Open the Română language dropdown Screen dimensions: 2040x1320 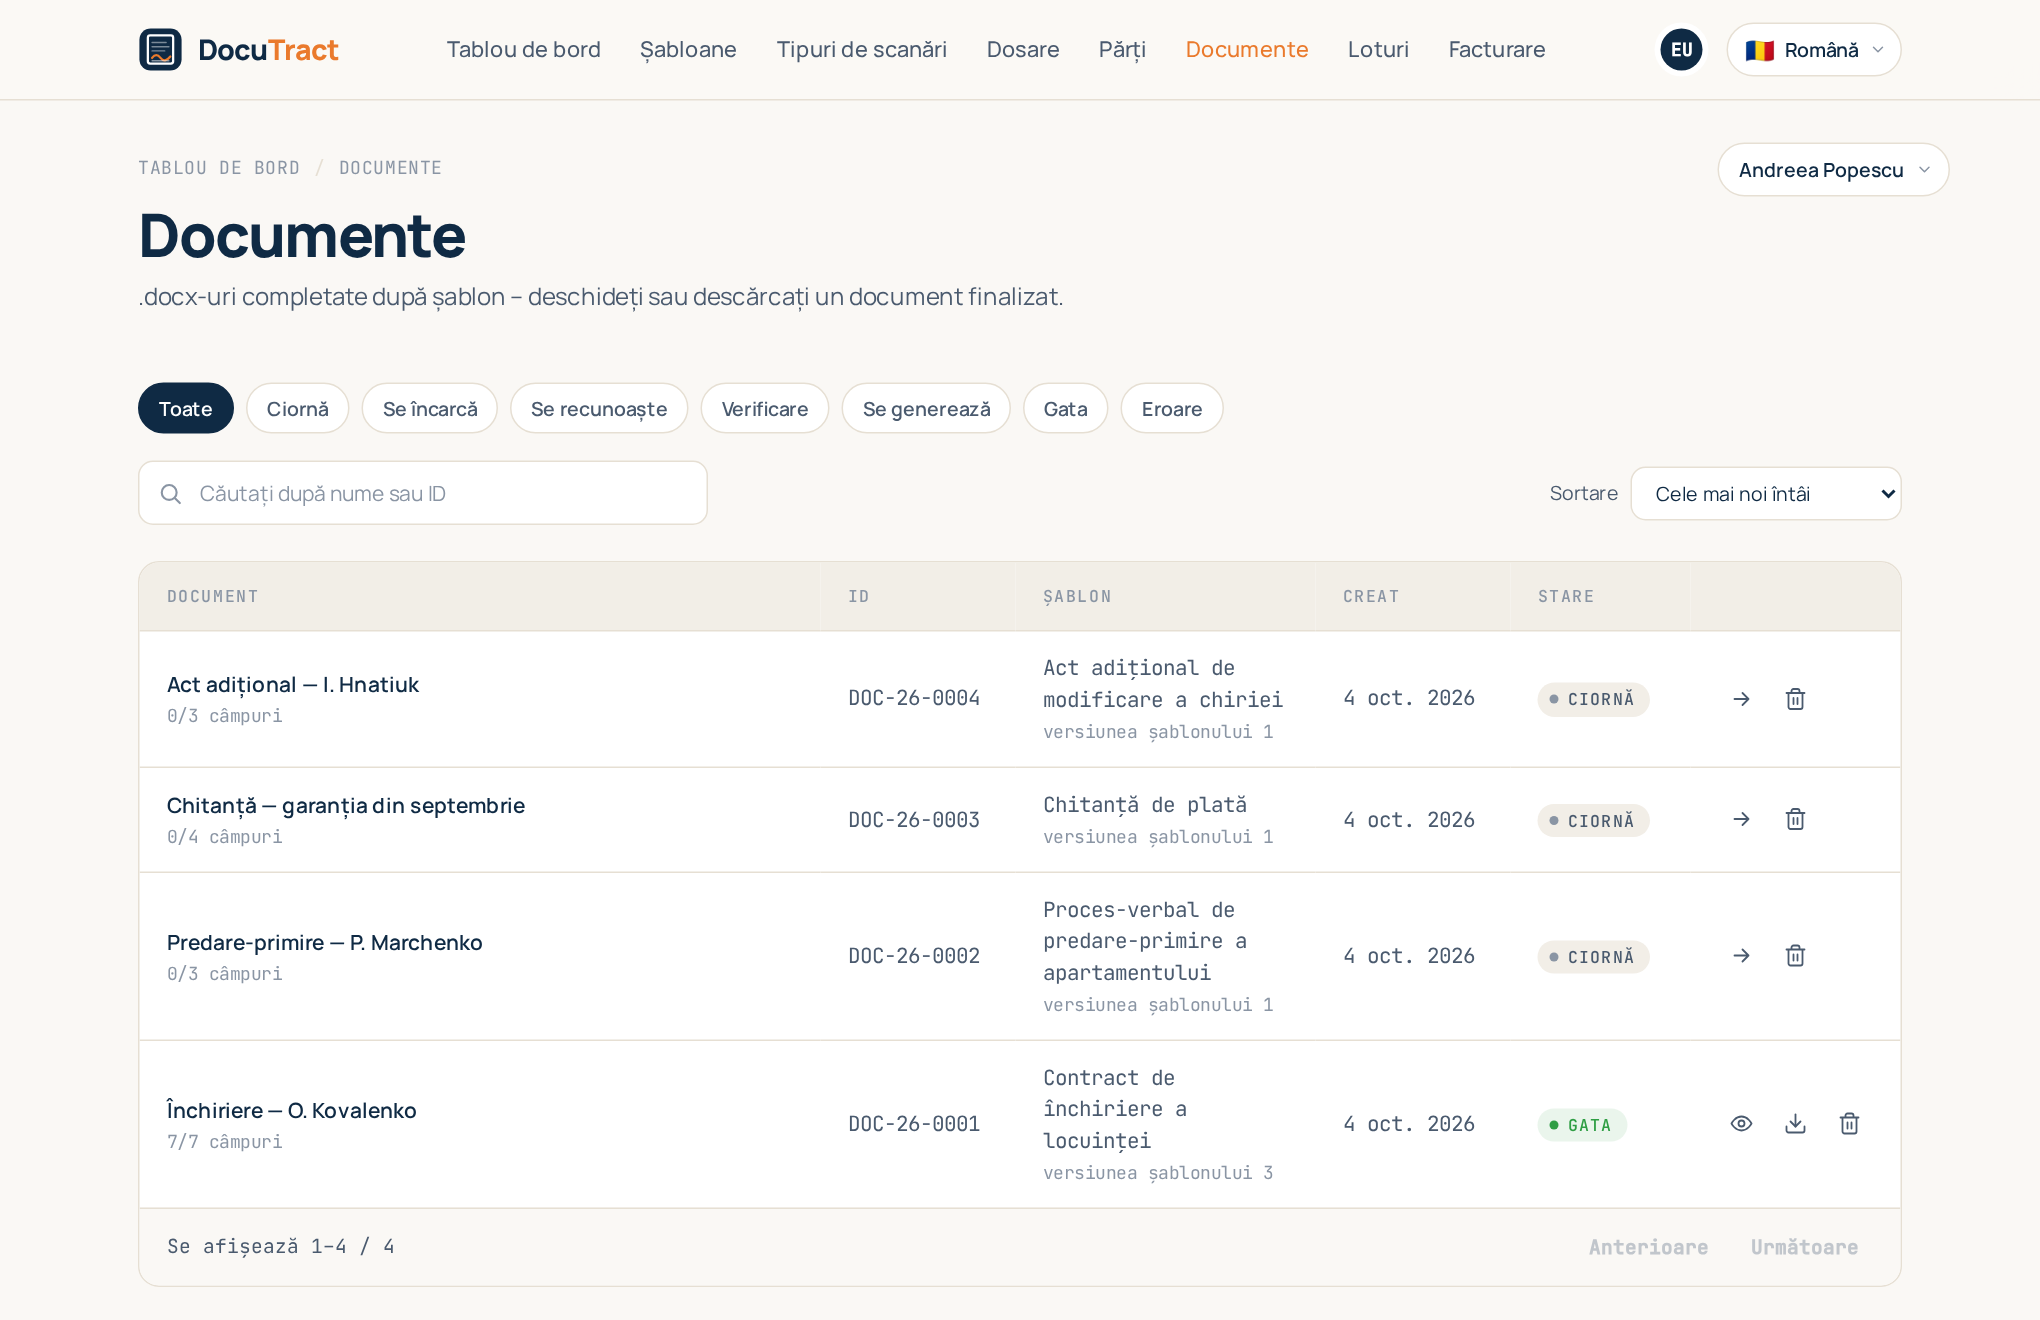(x=1813, y=50)
